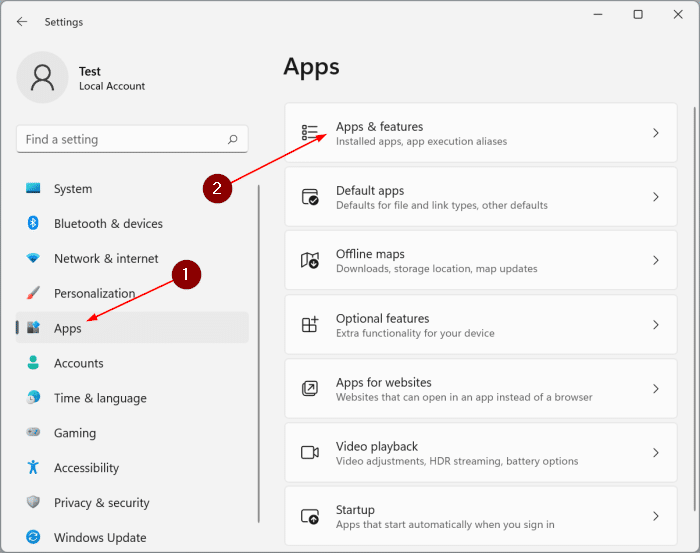Open Apps for websites page
The height and width of the screenshot is (553, 700).
[x=481, y=389]
